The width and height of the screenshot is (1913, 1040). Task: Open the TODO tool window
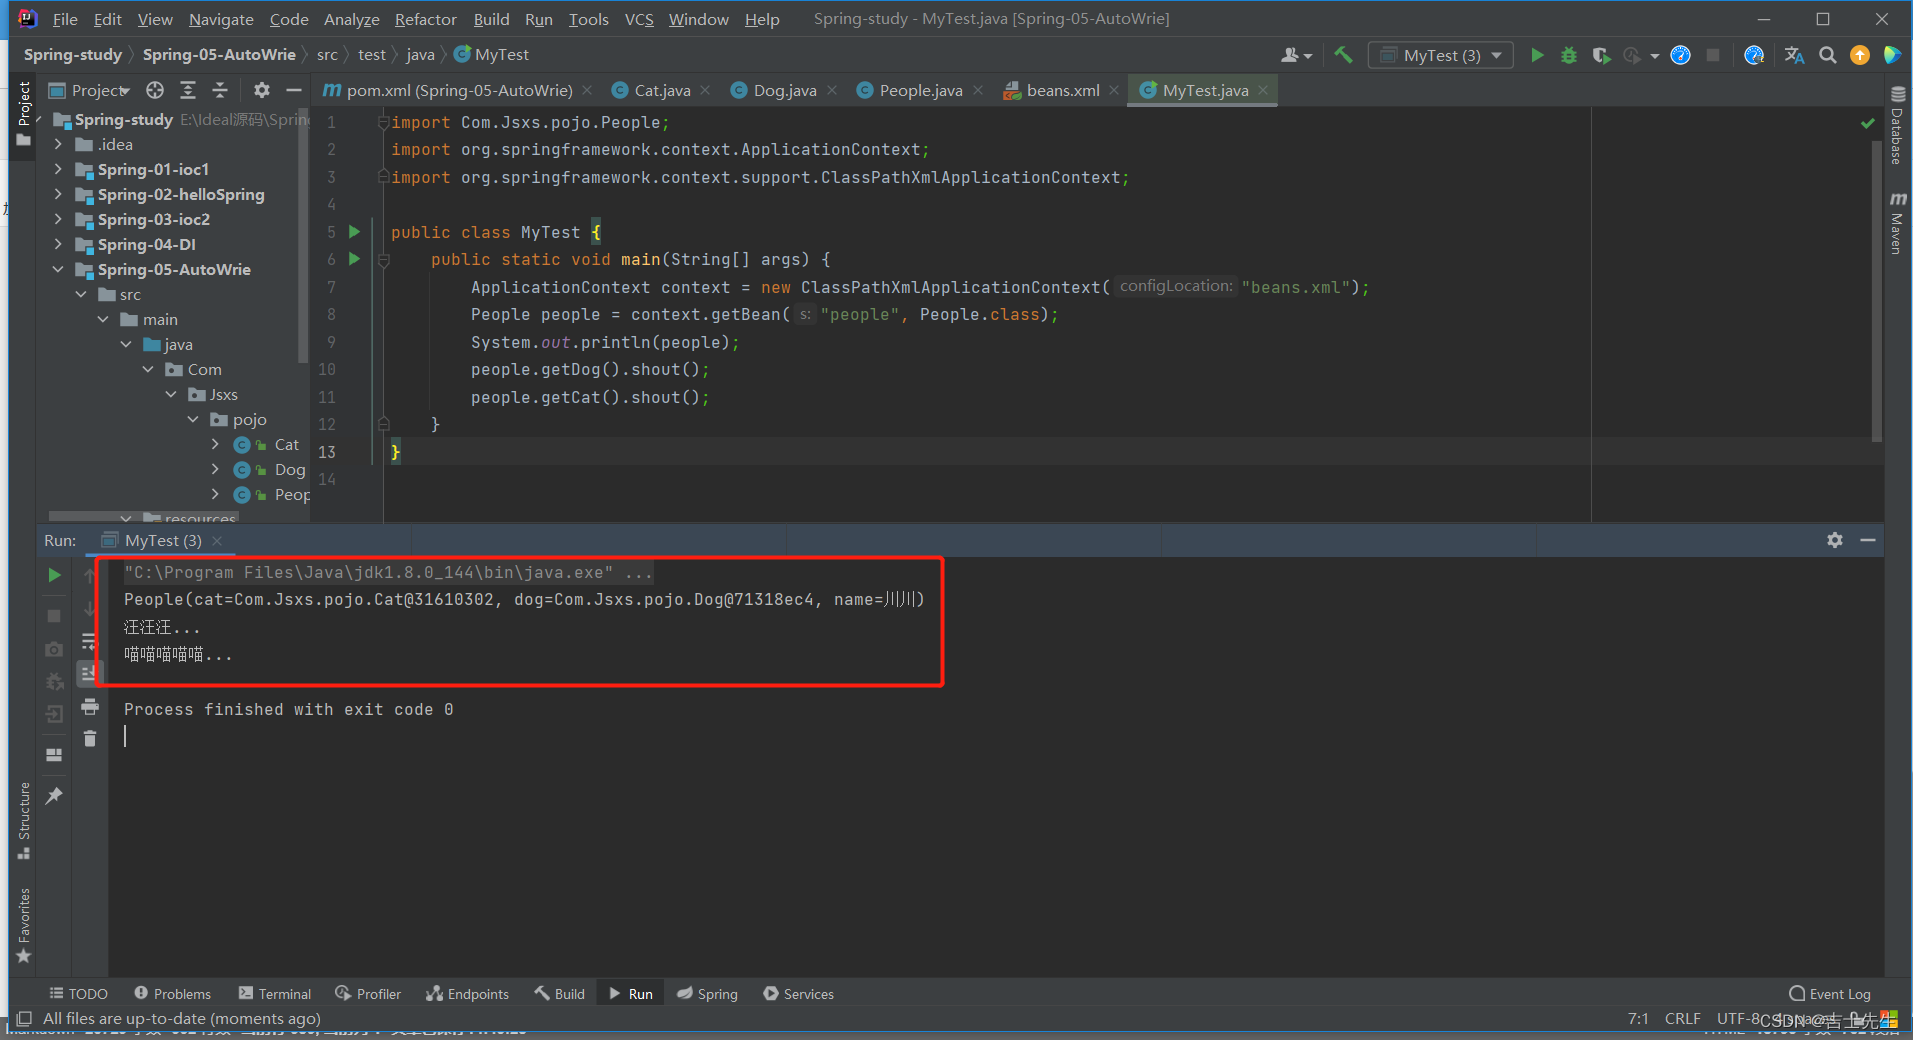click(78, 993)
